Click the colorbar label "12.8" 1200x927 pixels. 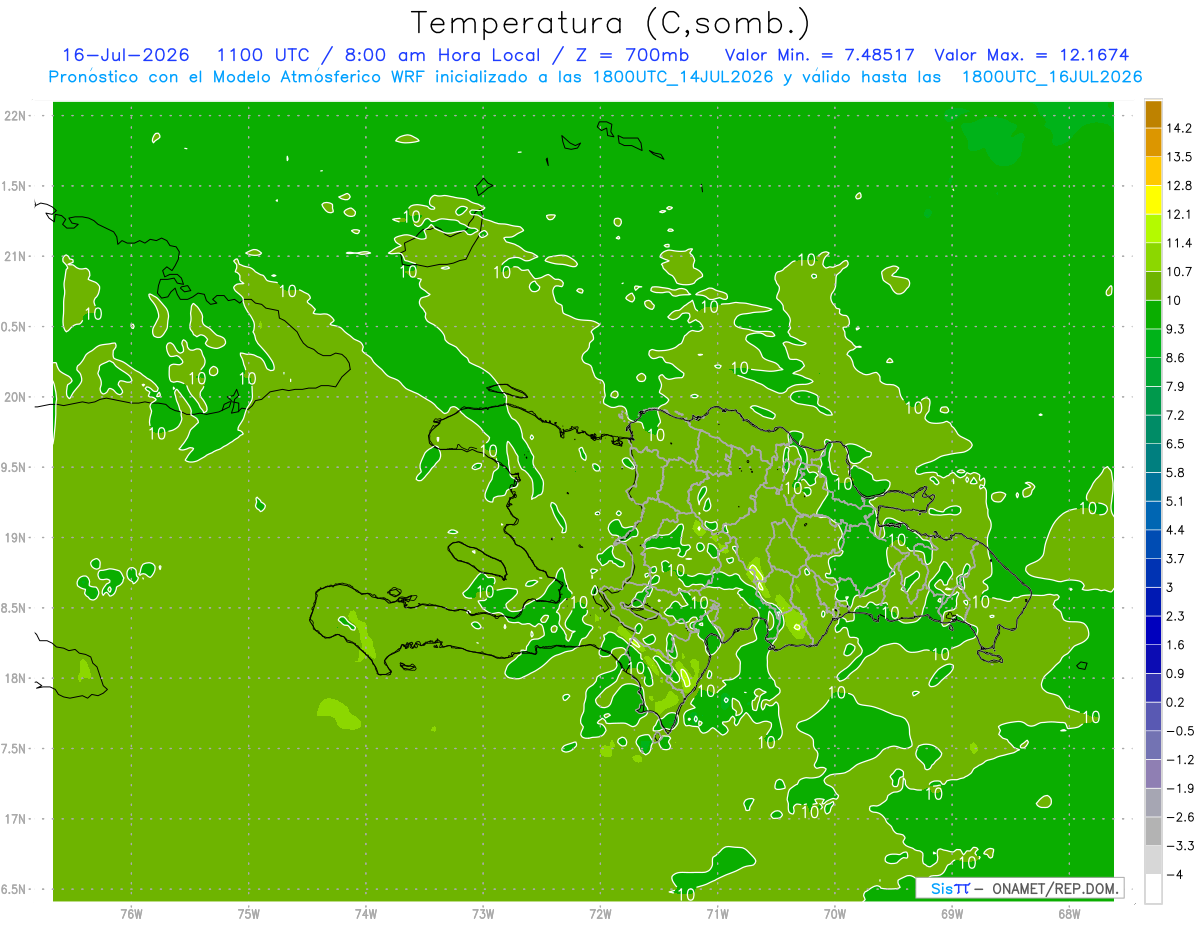point(1179,186)
